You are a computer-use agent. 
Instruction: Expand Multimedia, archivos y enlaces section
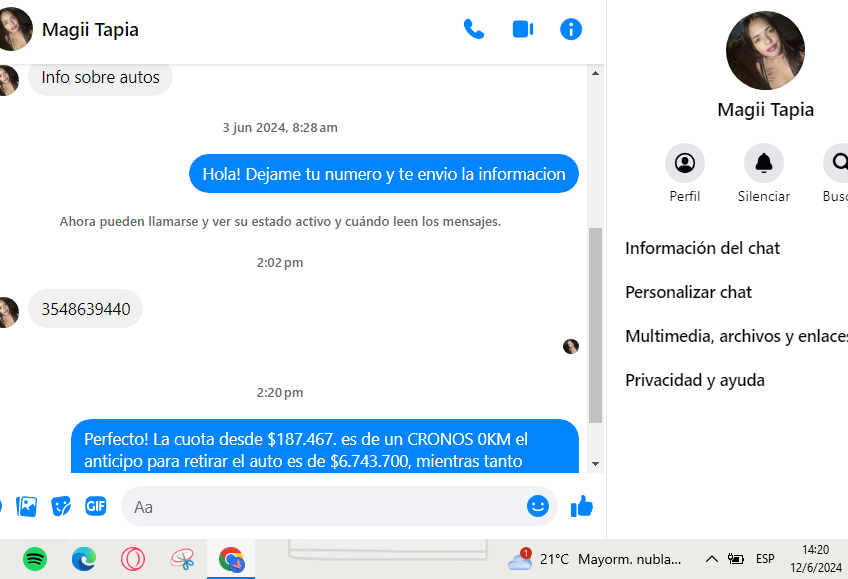(x=736, y=336)
